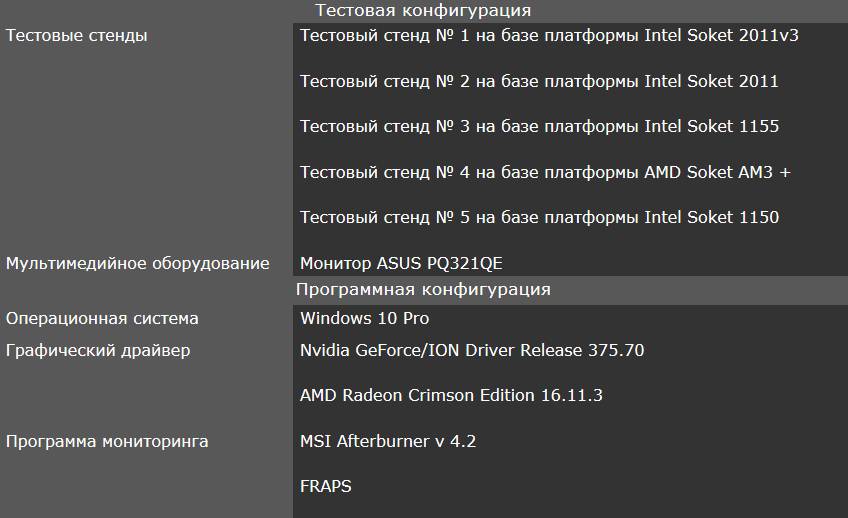Select the "Операционная система" label

click(x=102, y=319)
